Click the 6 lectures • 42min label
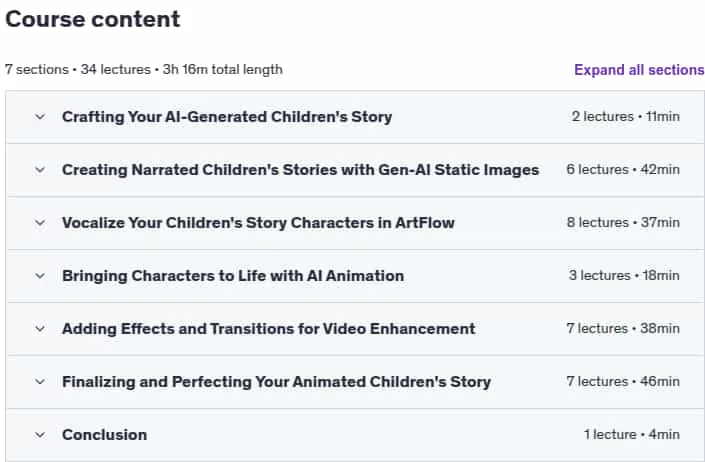Viewport: 705px width, 462px height. [x=623, y=170]
